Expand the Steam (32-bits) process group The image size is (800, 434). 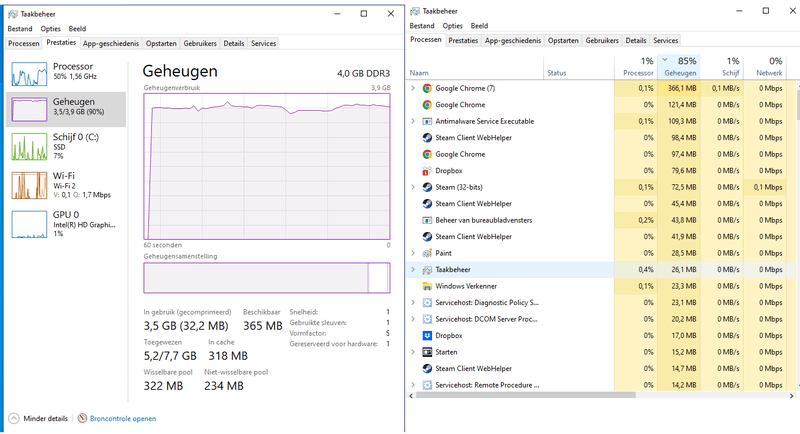coord(413,187)
